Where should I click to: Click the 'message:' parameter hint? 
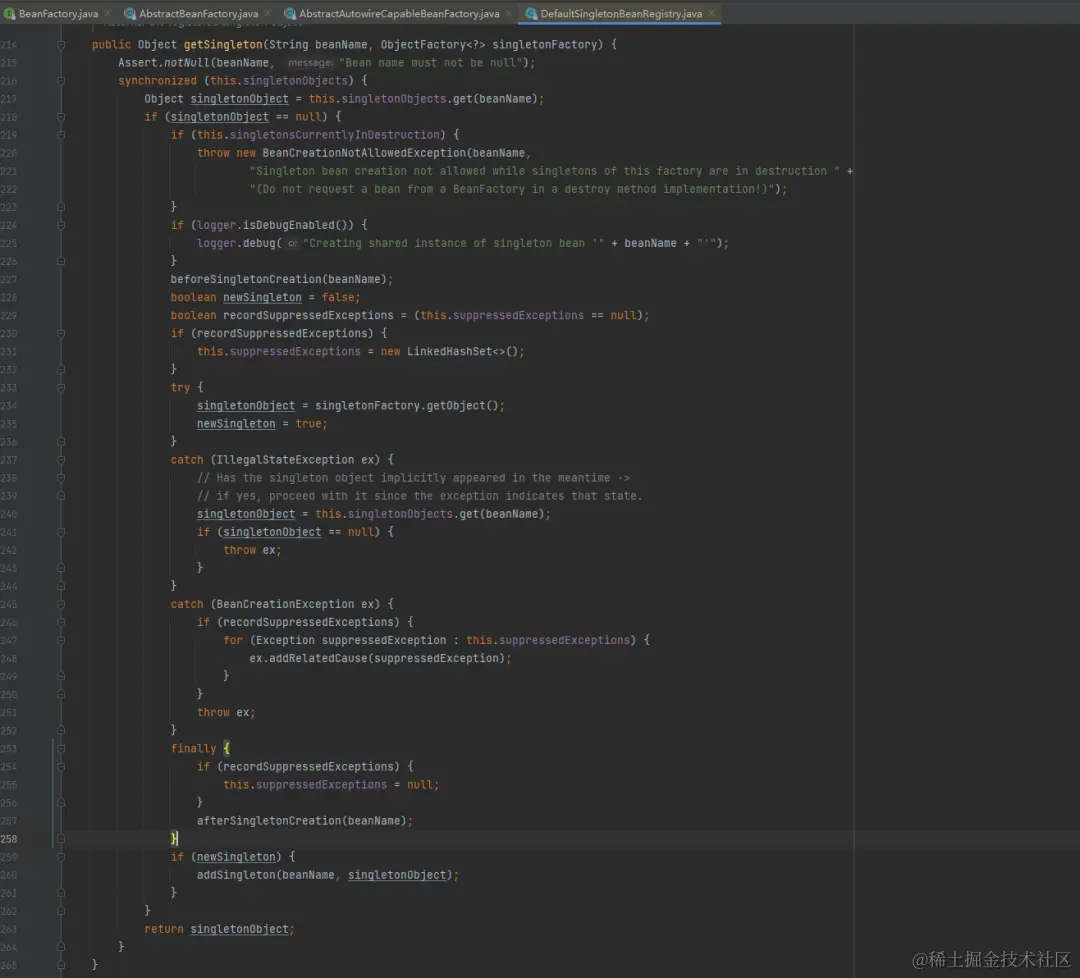(x=310, y=63)
